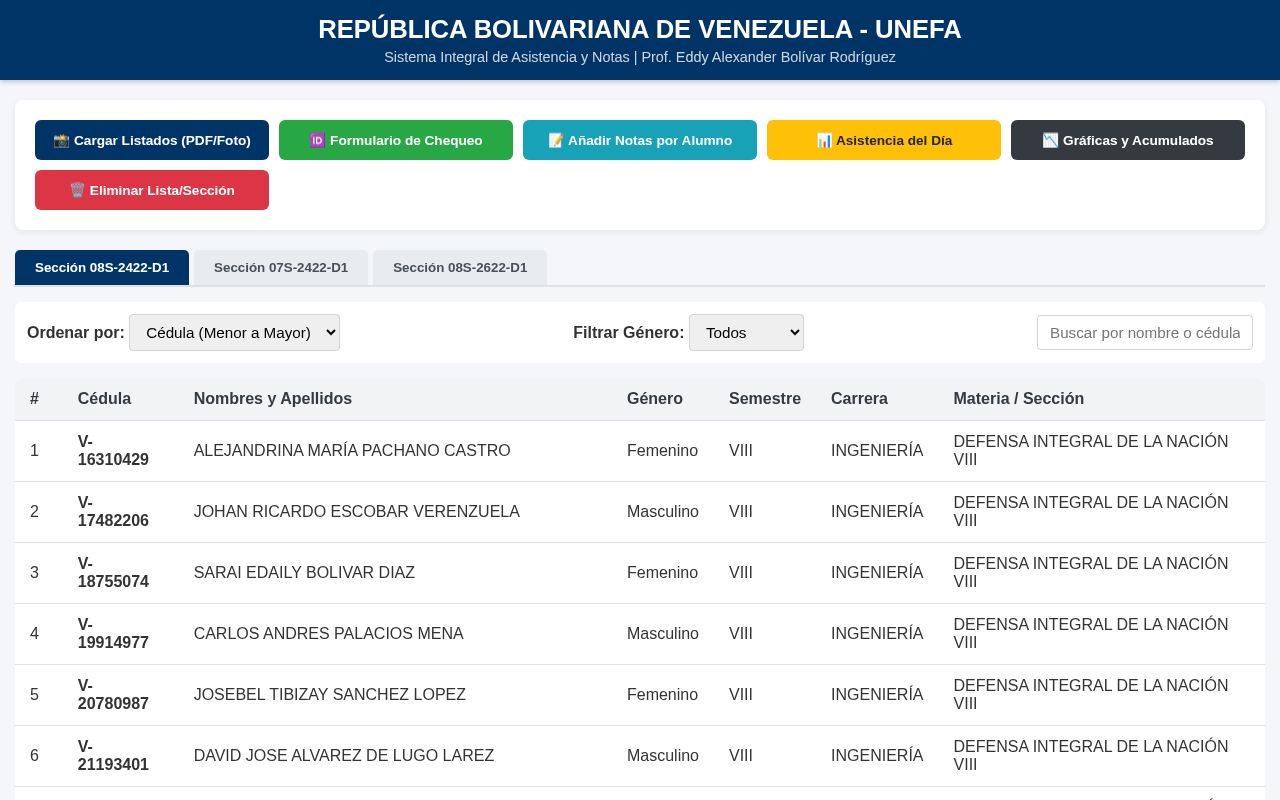
Task: Select ALEJANDRINA MARÍA PACHANO CASTRO name
Action: 352,451
